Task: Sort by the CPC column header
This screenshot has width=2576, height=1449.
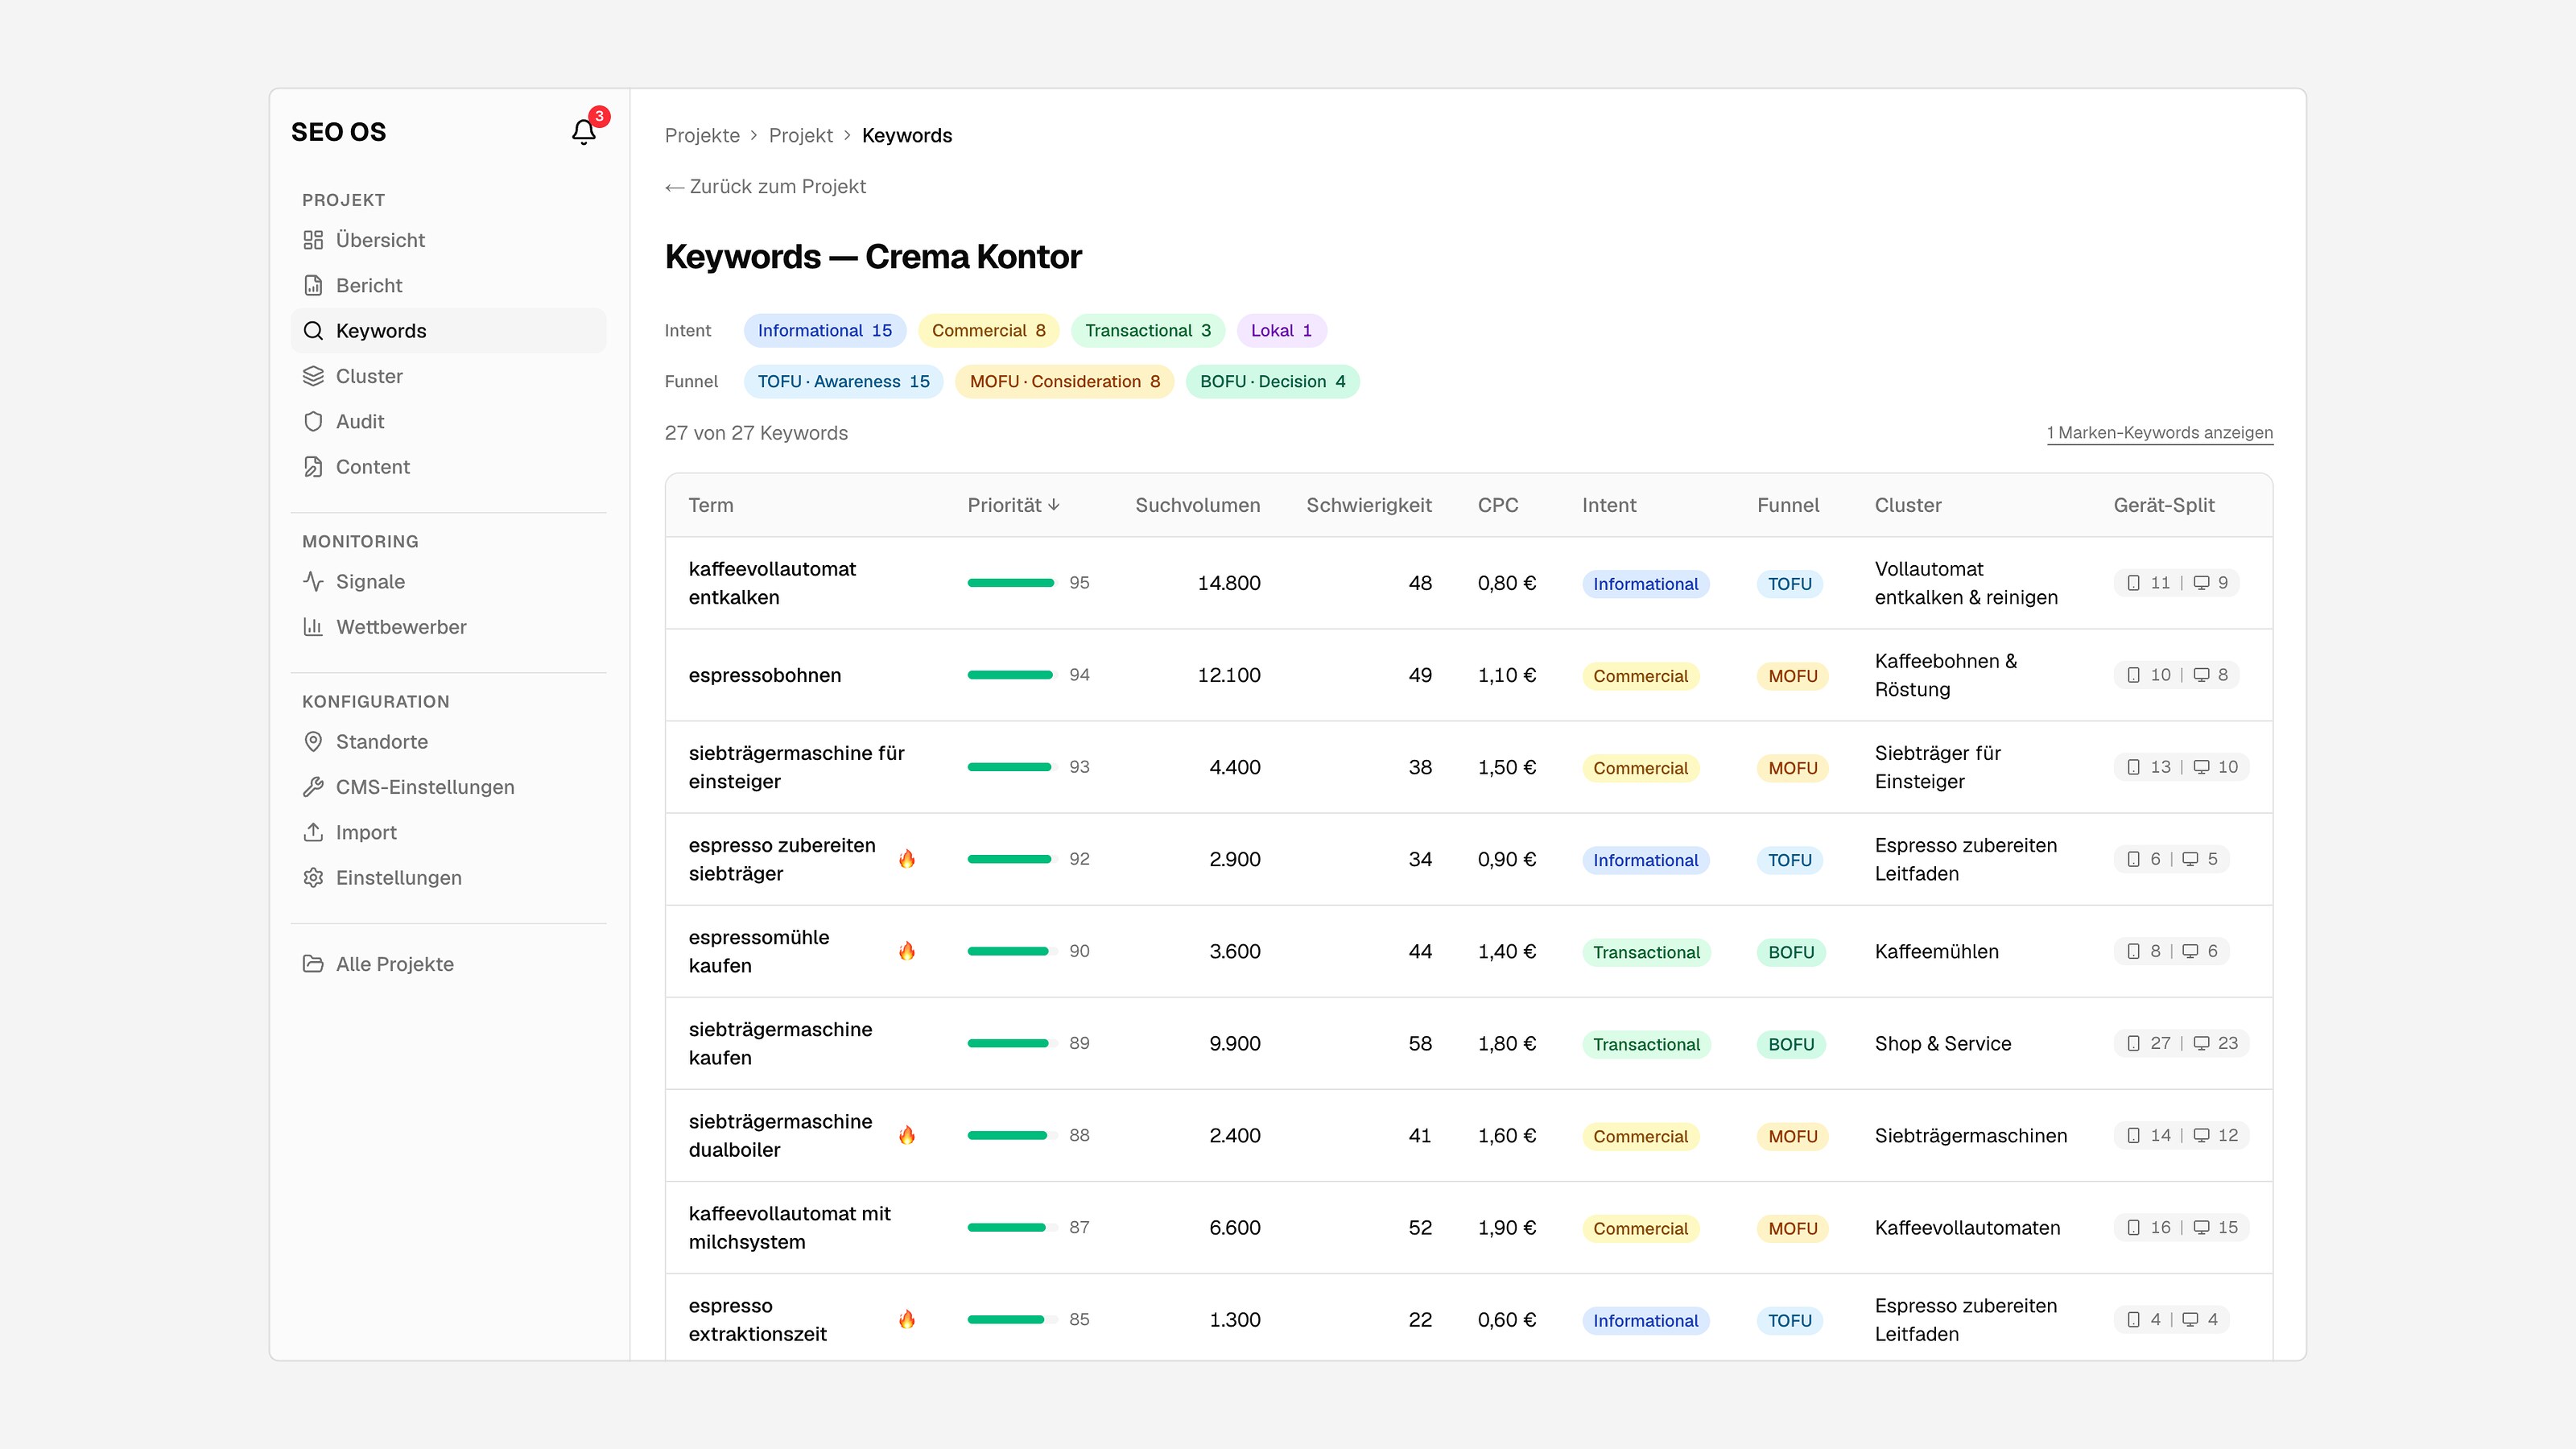Action: (1497, 505)
